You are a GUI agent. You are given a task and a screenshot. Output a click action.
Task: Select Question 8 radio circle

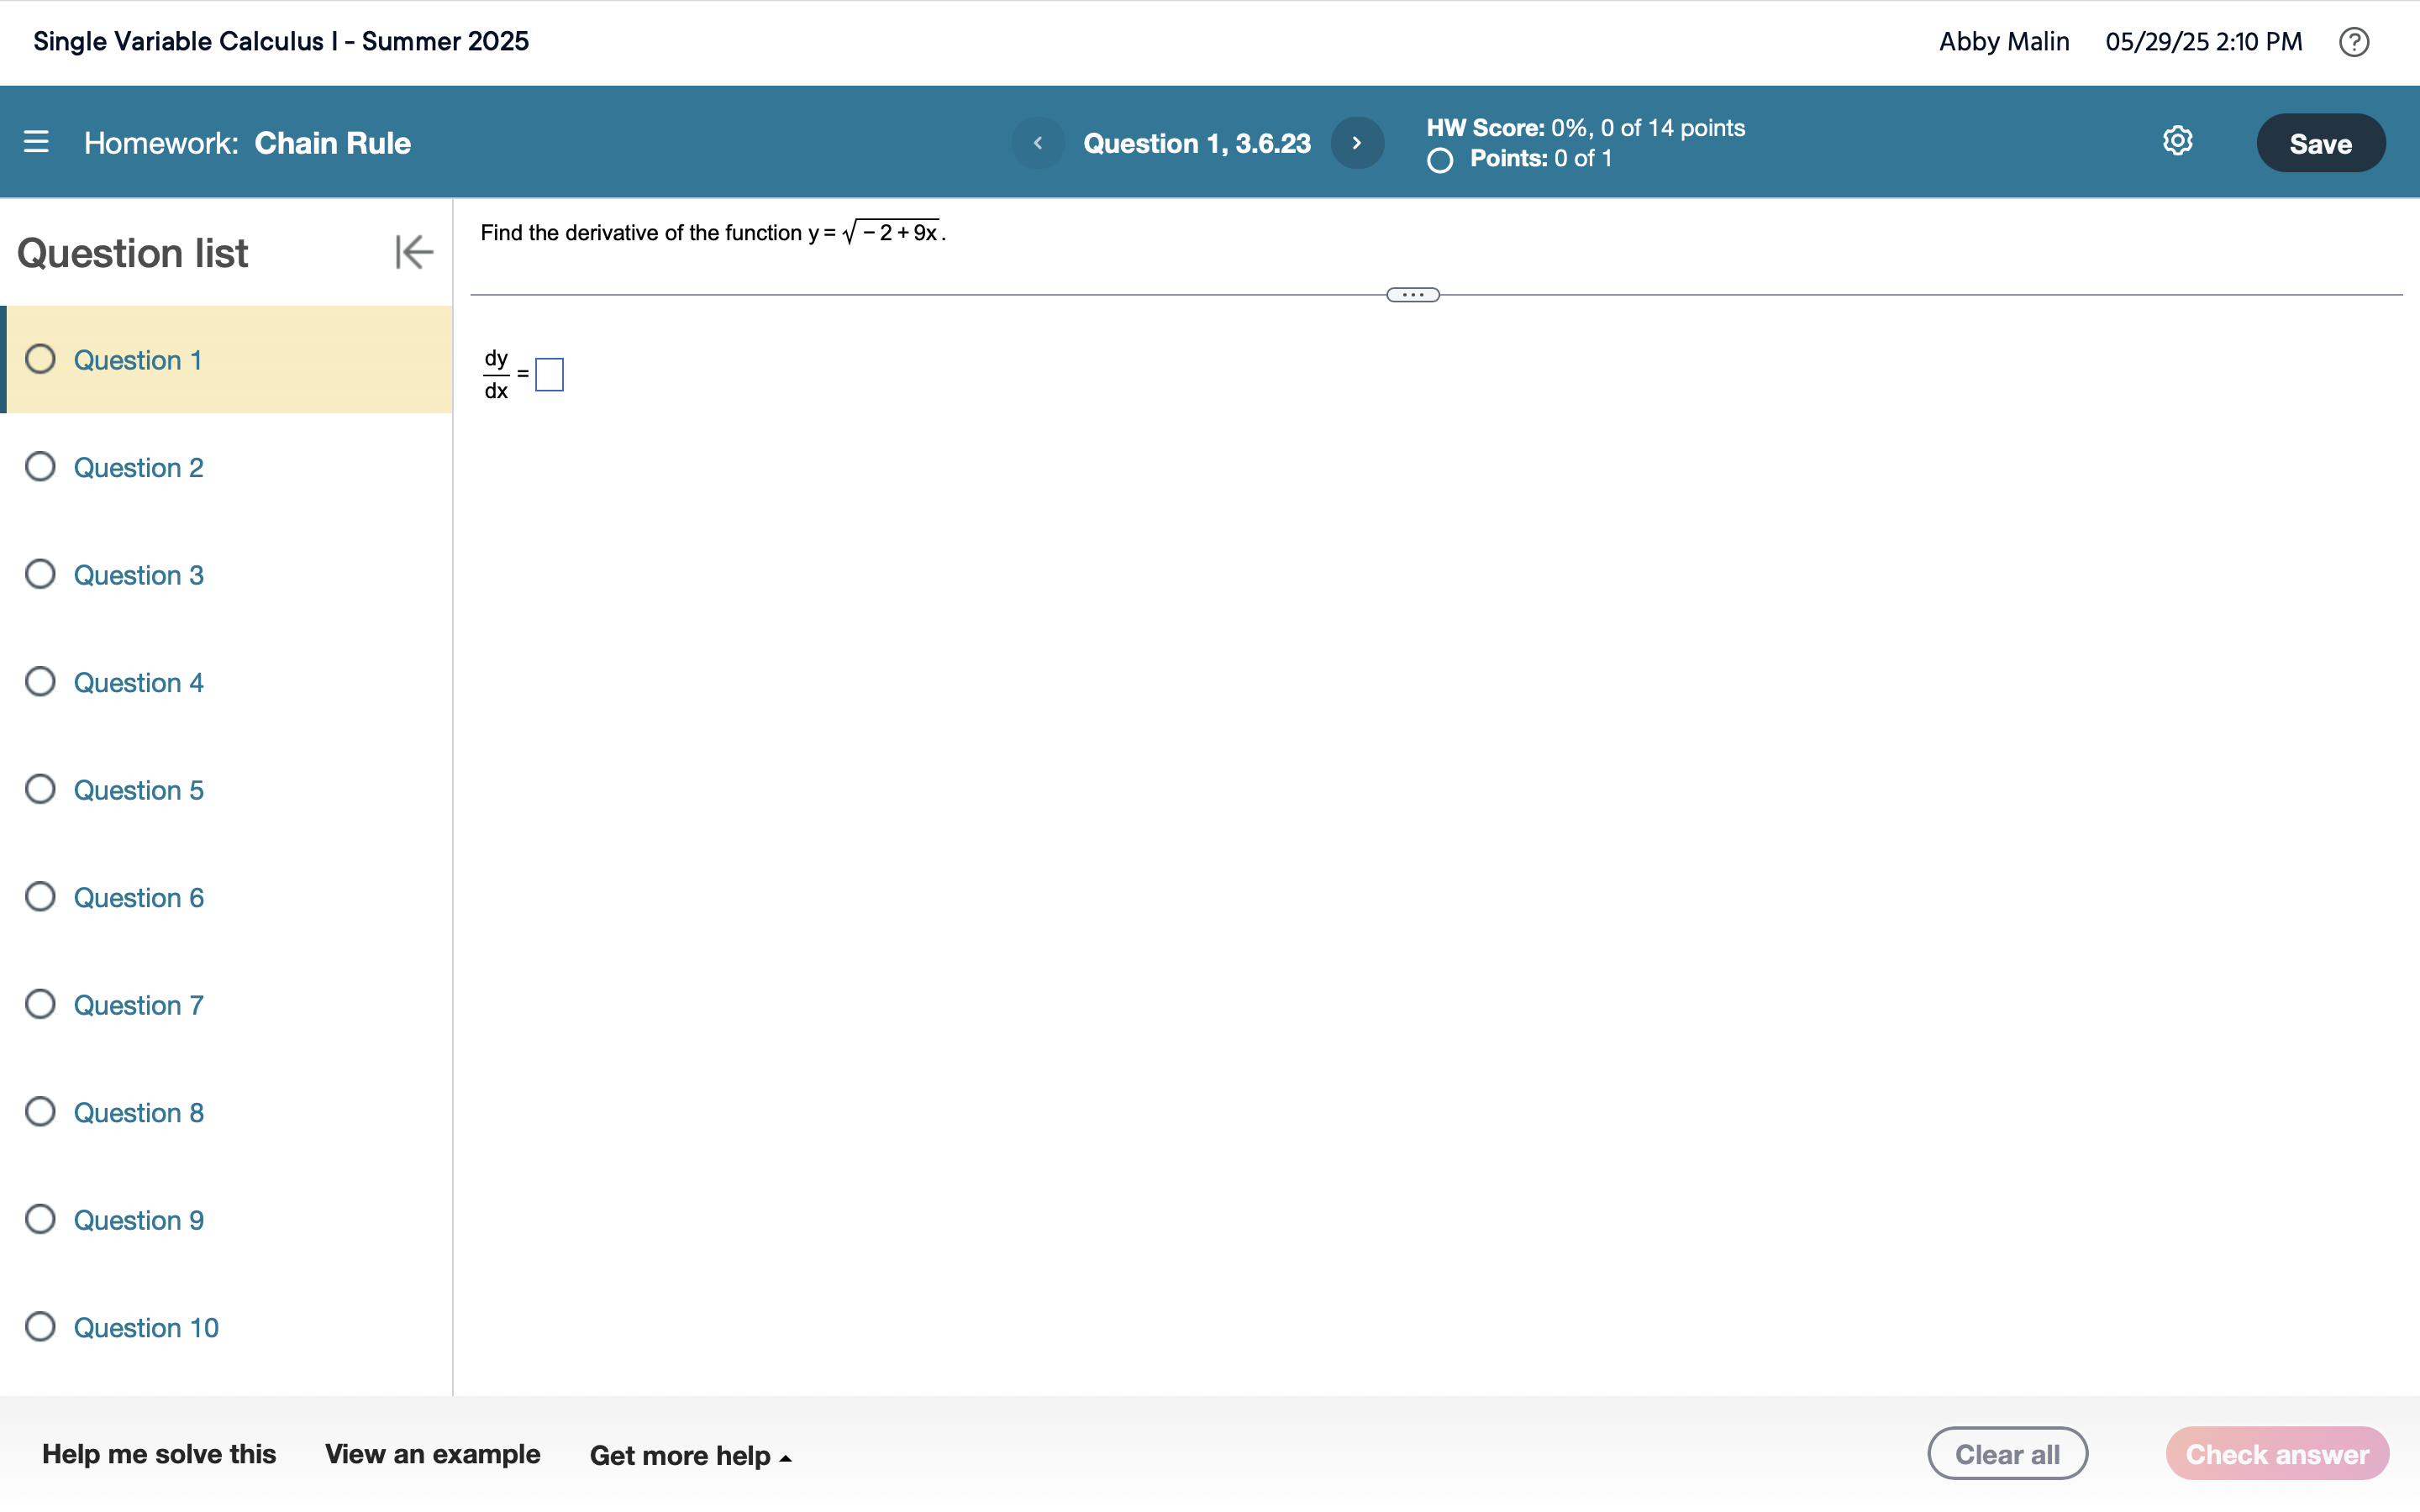[x=40, y=1112]
